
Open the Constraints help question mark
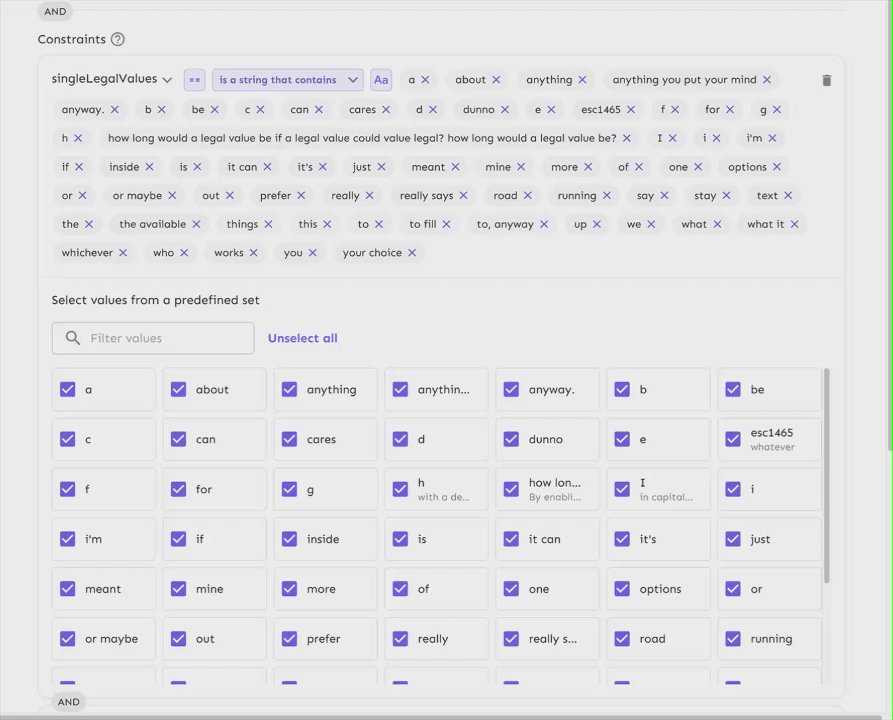pyautogui.click(x=118, y=39)
